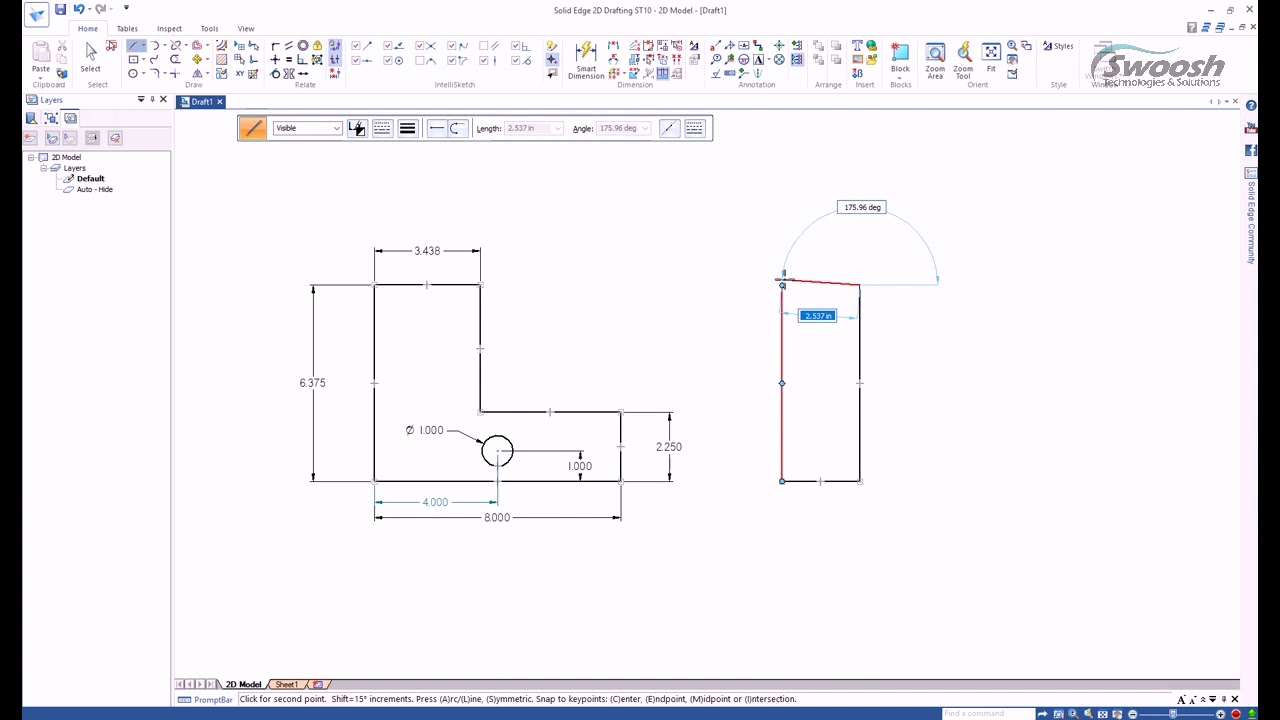Open the Styles button
This screenshot has width=1280, height=720.
point(1057,46)
